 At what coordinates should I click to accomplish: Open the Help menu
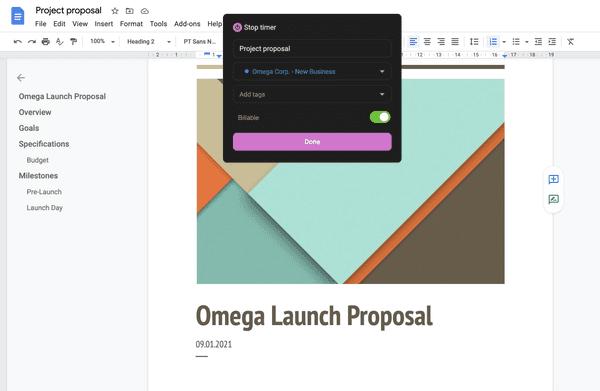tap(214, 24)
